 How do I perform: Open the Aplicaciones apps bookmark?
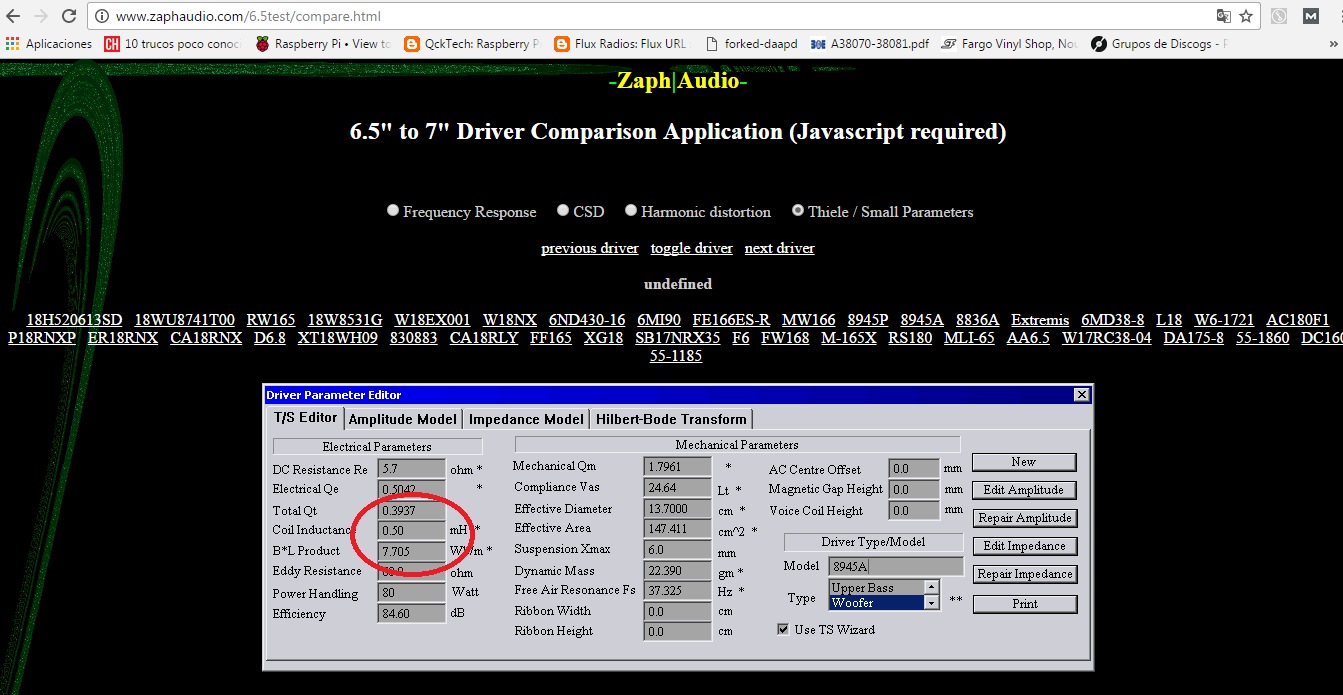point(48,44)
